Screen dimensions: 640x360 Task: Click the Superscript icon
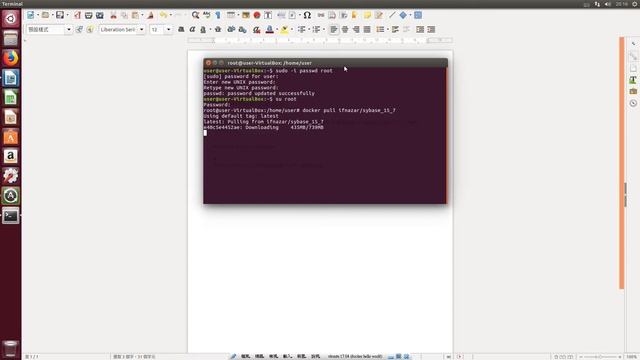(x=231, y=29)
